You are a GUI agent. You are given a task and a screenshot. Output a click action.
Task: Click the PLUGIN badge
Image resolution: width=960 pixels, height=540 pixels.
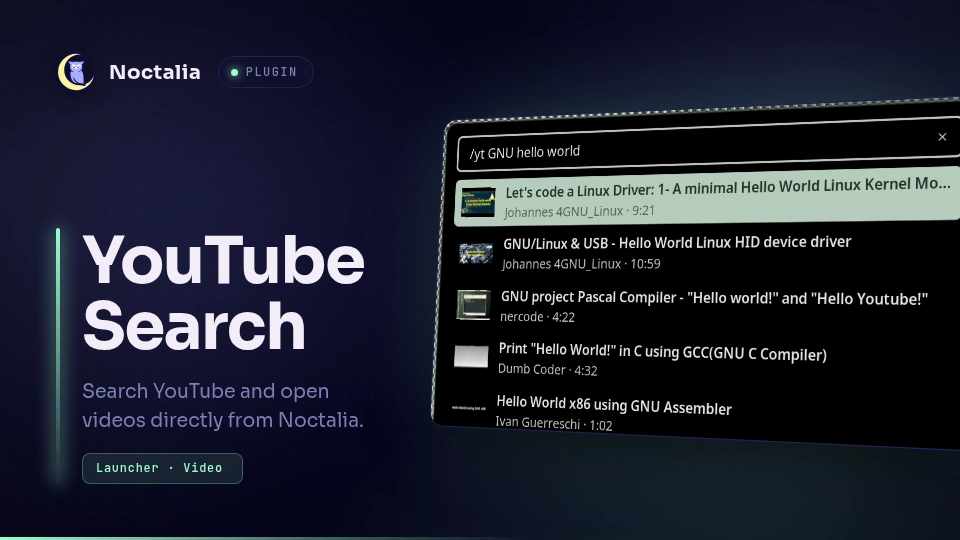(x=266, y=72)
